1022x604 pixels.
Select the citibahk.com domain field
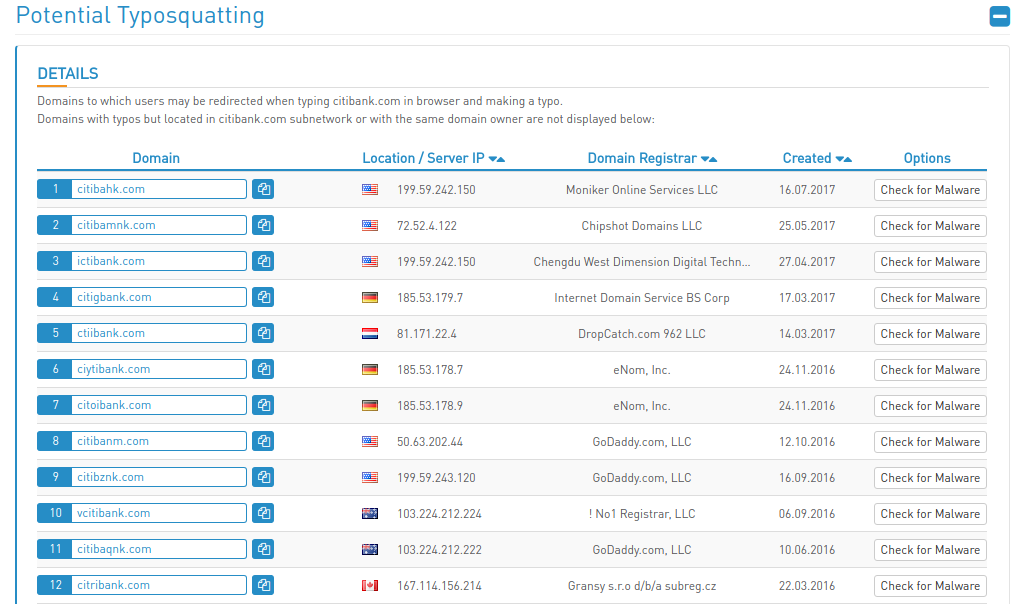(158, 189)
